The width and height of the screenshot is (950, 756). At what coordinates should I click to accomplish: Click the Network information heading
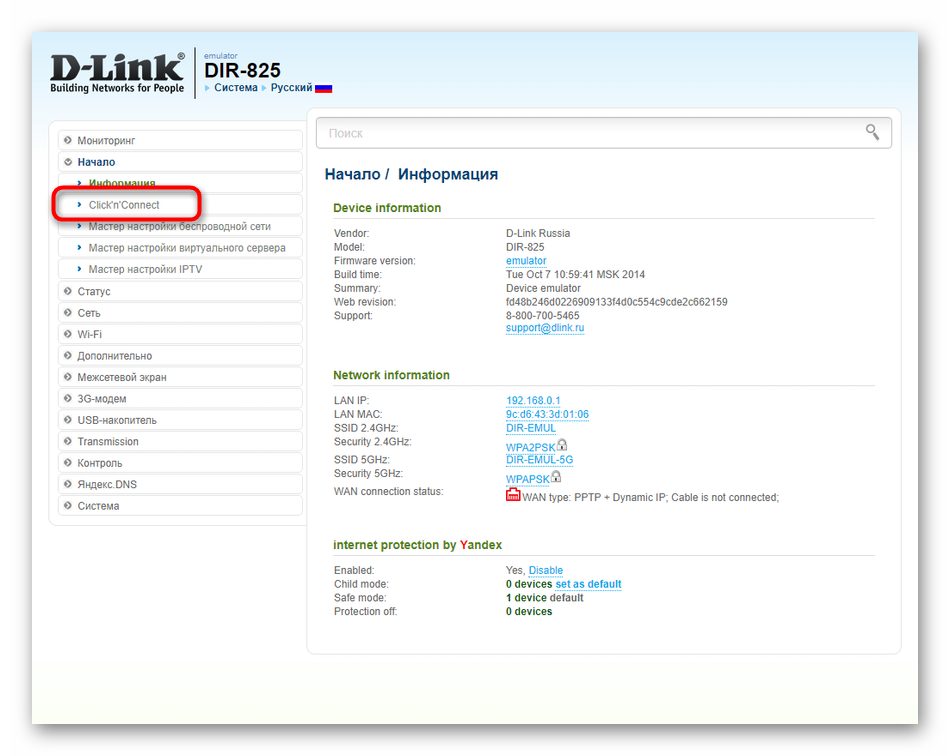(x=391, y=375)
